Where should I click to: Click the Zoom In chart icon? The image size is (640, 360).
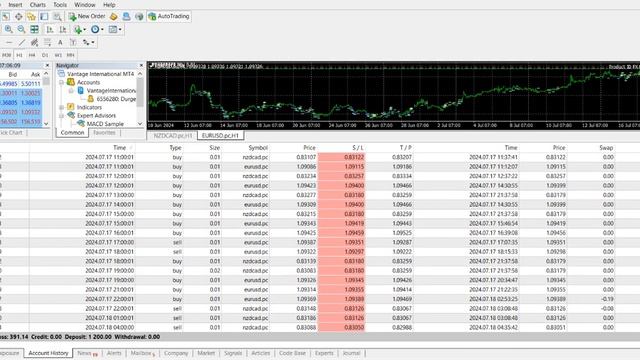pyautogui.click(x=9, y=29)
